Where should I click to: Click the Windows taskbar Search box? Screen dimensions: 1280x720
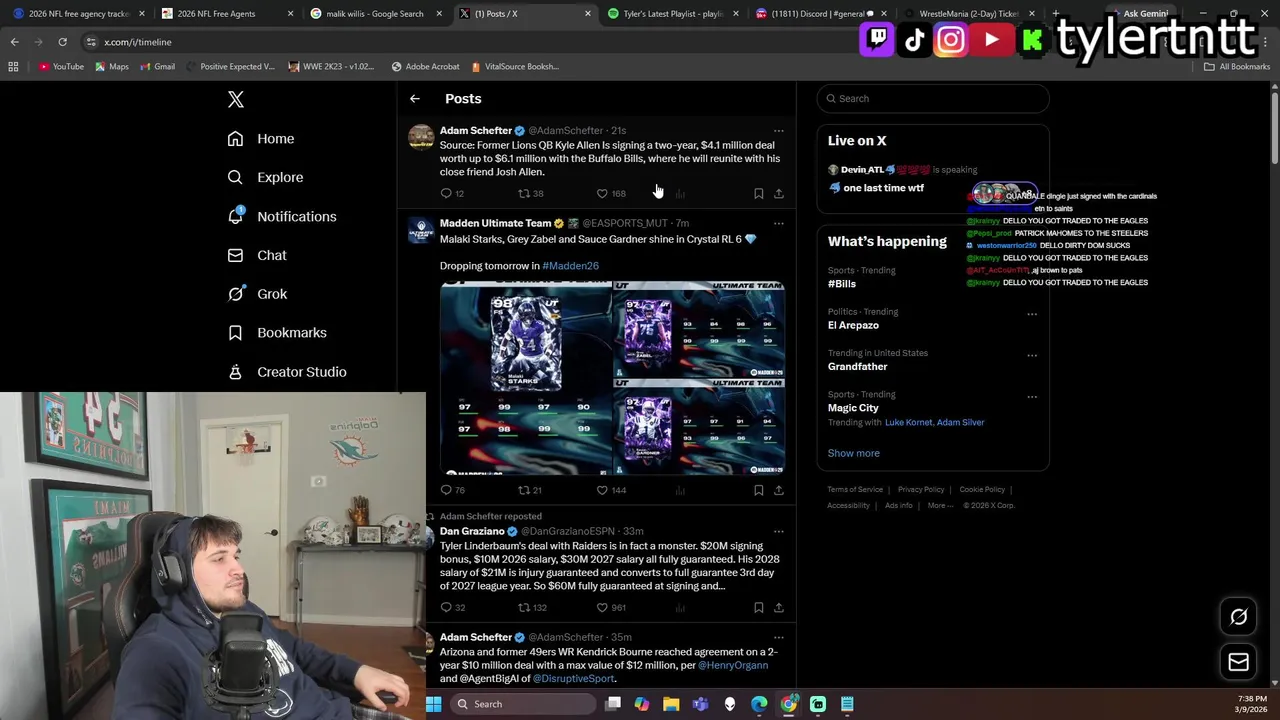coord(521,704)
